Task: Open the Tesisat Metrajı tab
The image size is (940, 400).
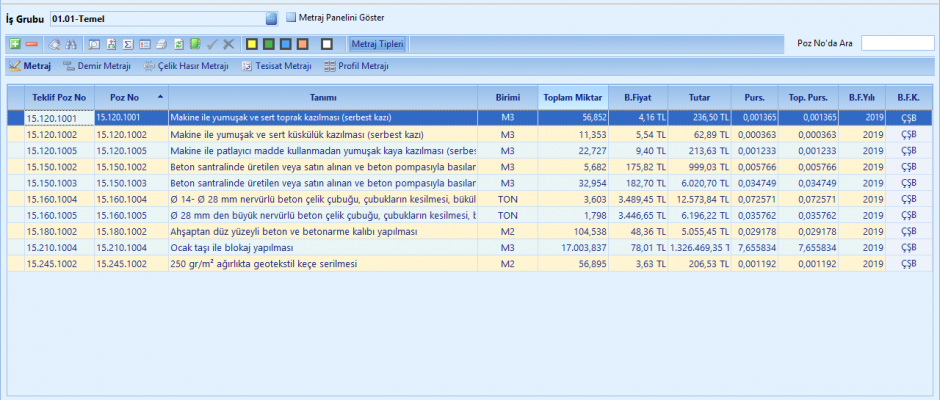Action: pyautogui.click(x=277, y=66)
